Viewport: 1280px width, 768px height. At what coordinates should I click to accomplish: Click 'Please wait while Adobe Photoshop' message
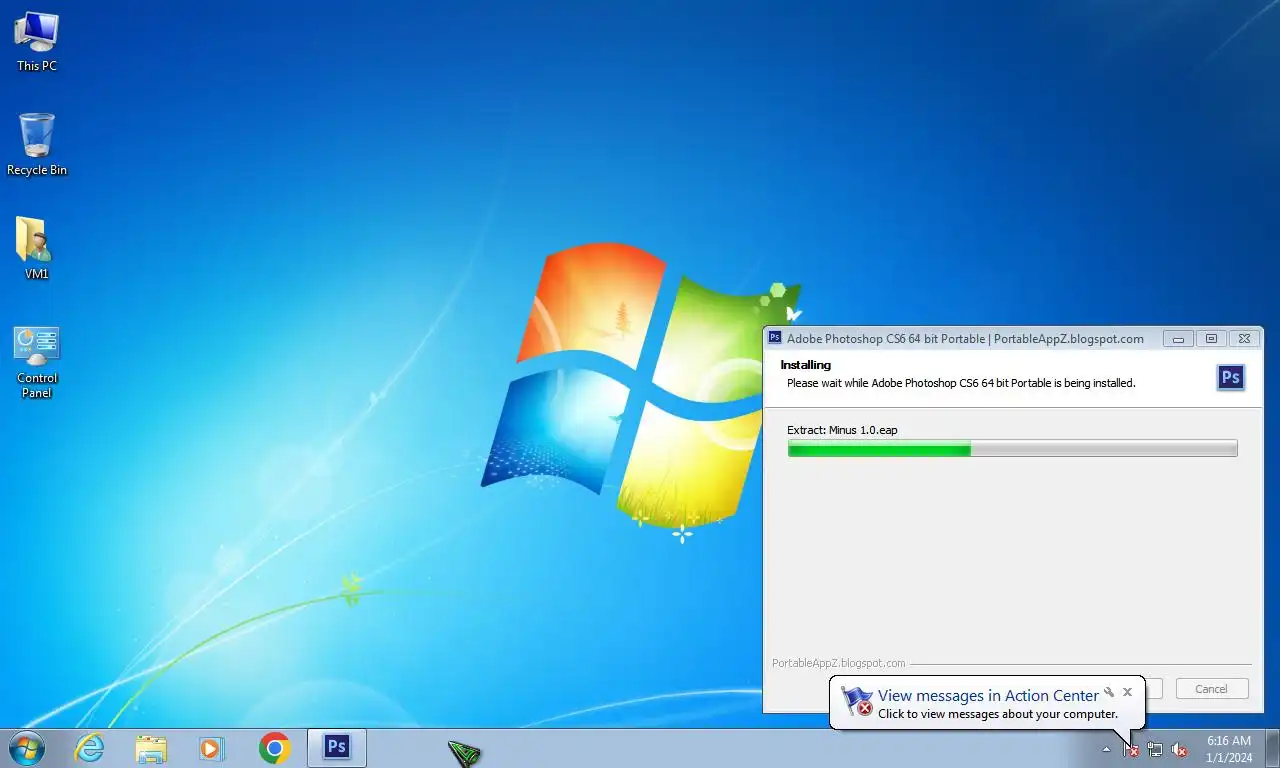pos(961,383)
